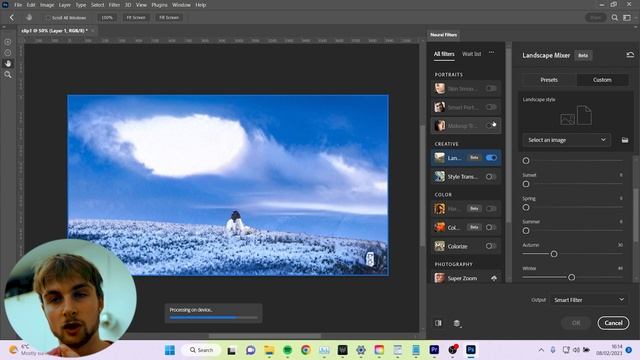Select the Zoom magnifier tool in left toolbar

8,75
